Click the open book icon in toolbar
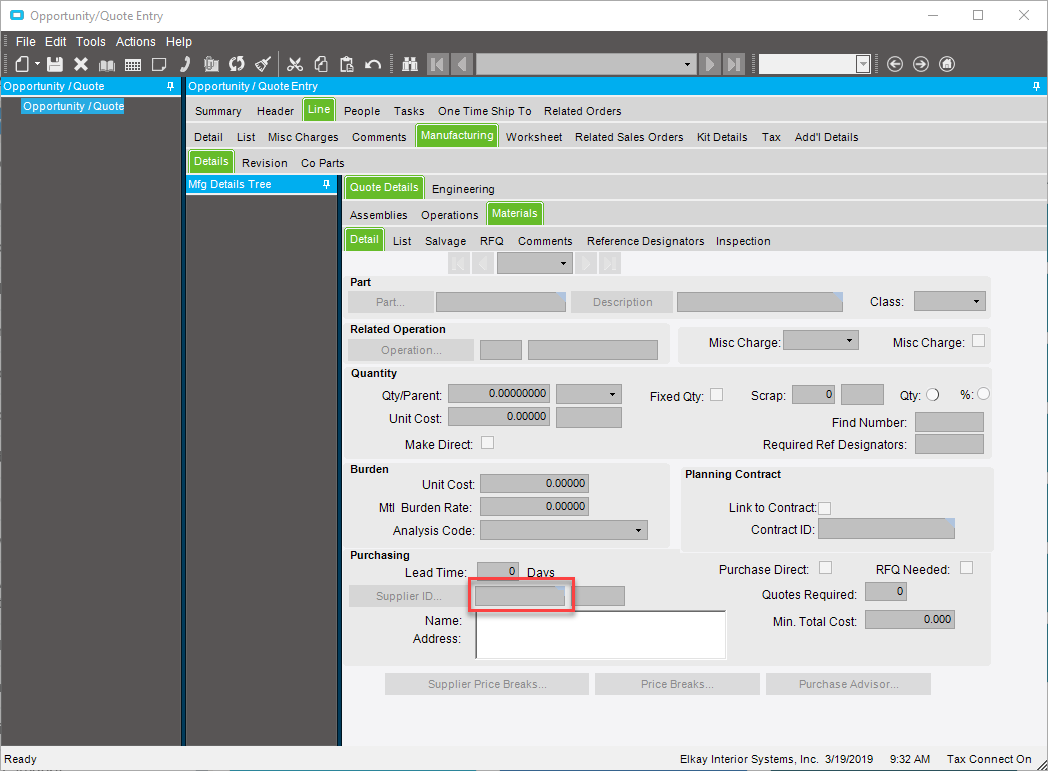This screenshot has width=1048, height=771. [107, 65]
